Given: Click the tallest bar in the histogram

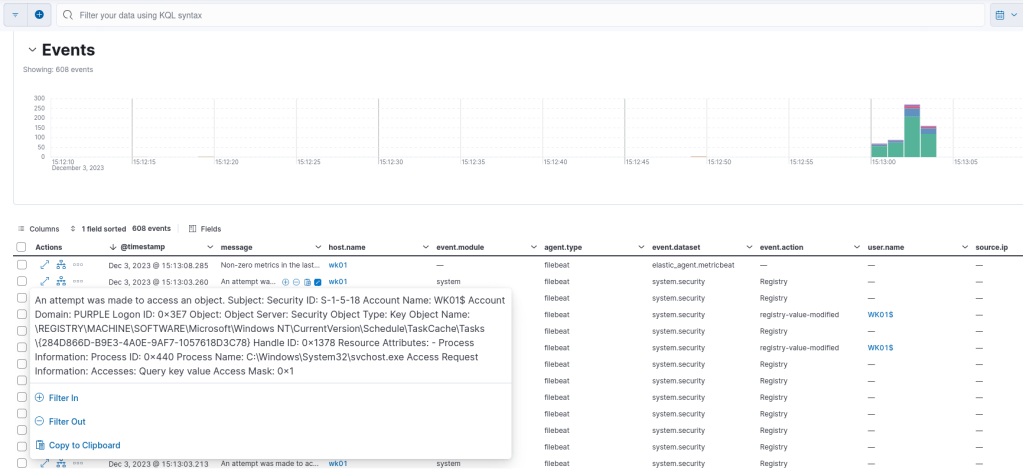Looking at the screenshot, I should pos(911,130).
